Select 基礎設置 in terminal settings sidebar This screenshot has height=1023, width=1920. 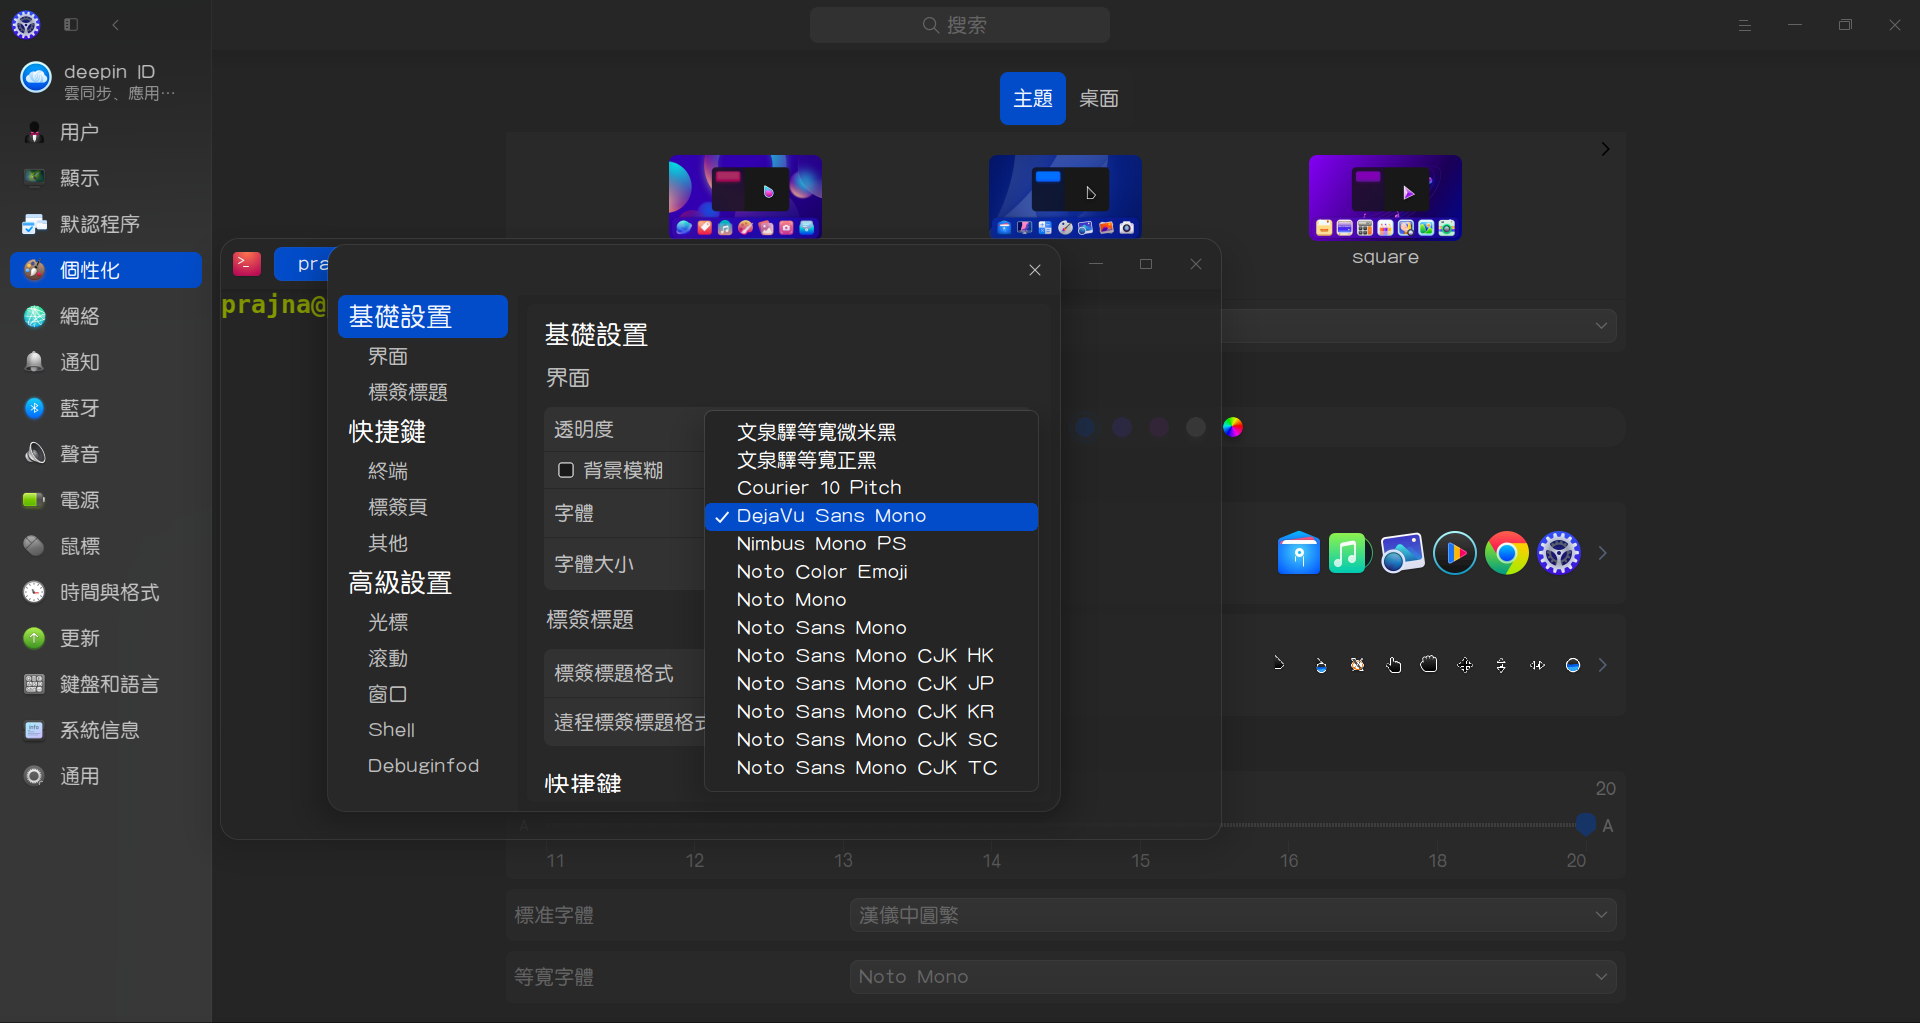tap(423, 317)
